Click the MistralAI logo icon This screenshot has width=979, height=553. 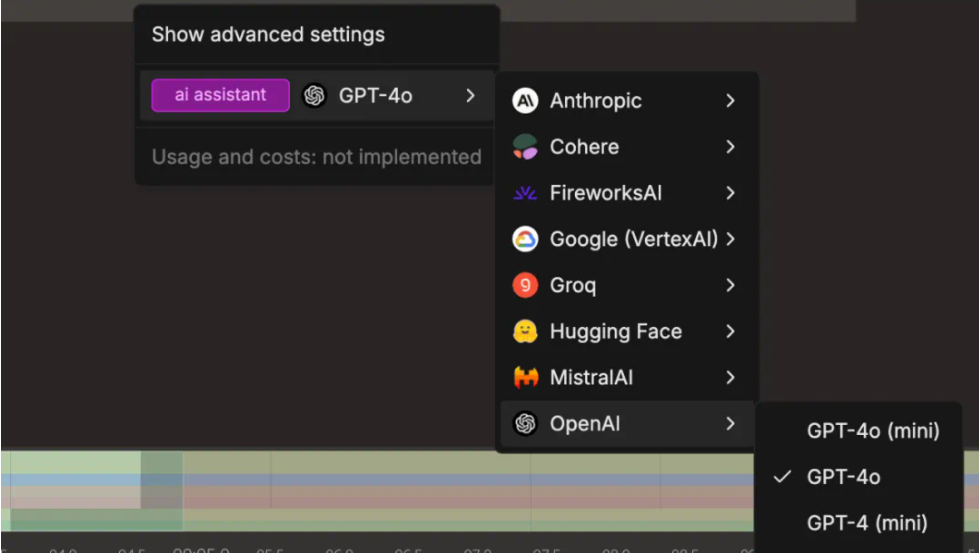[x=525, y=378]
